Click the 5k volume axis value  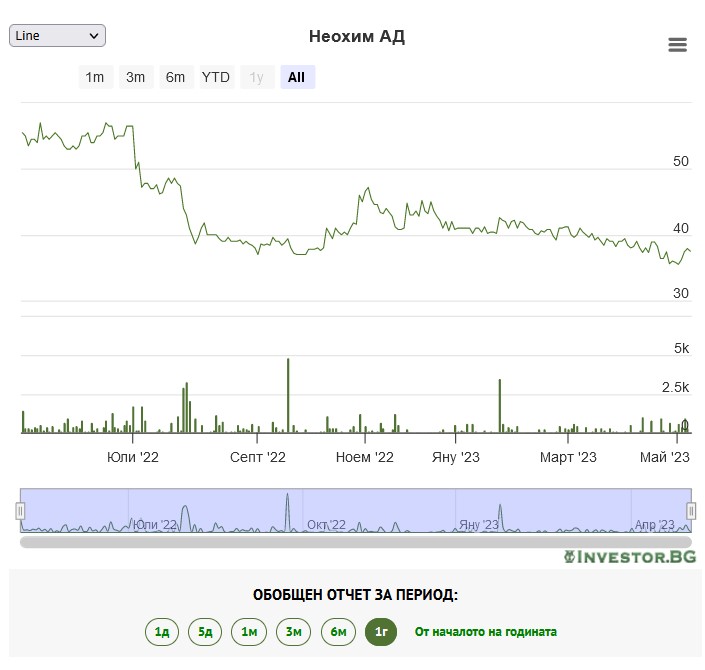tap(682, 348)
